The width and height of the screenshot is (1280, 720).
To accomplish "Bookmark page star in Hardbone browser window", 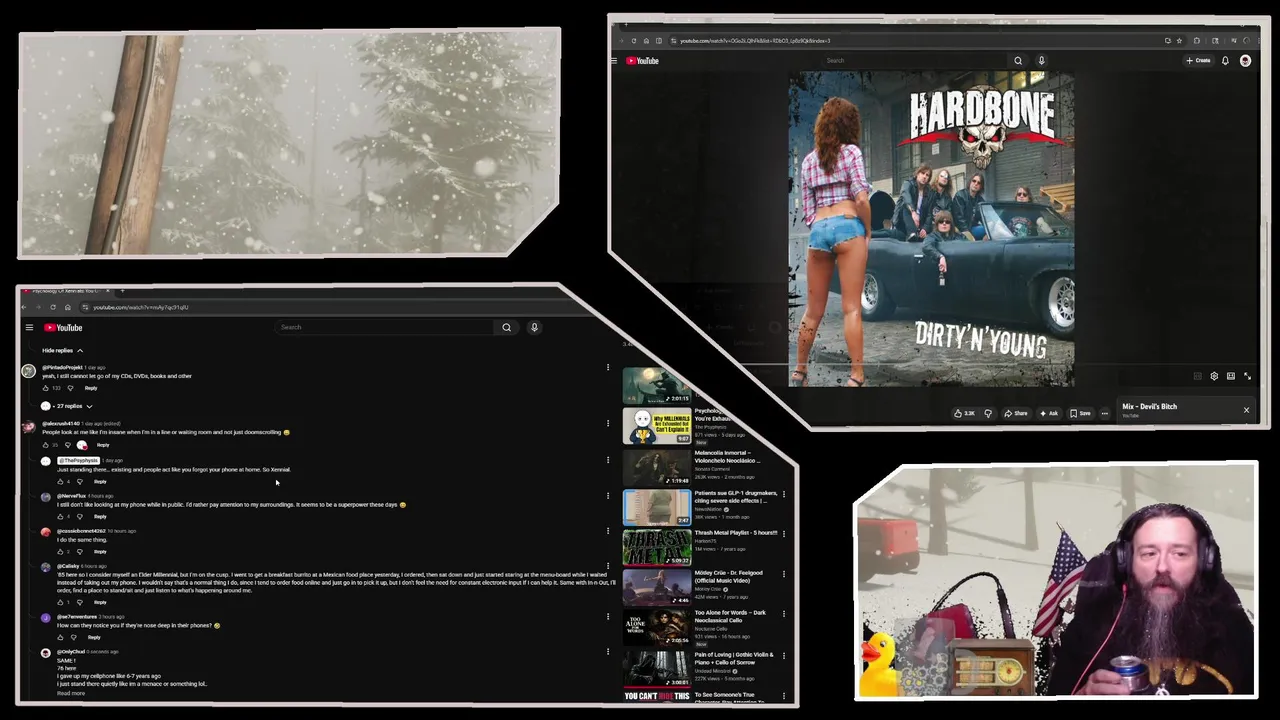I will point(1179,41).
